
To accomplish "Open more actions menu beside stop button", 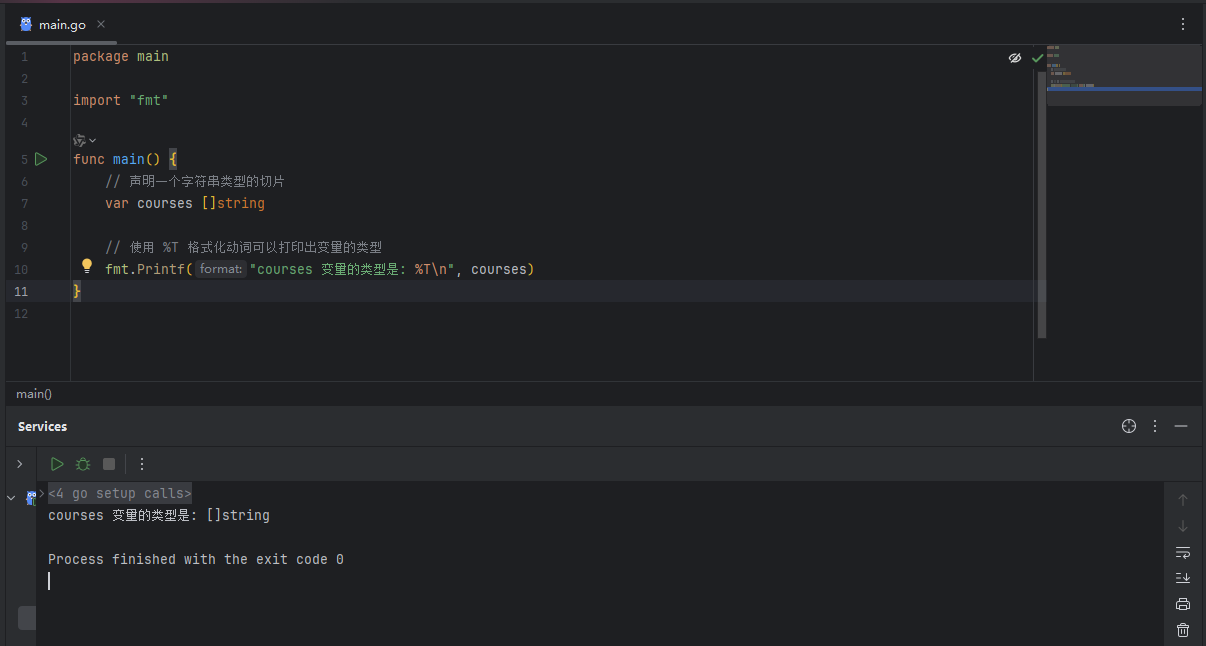I will [x=142, y=464].
